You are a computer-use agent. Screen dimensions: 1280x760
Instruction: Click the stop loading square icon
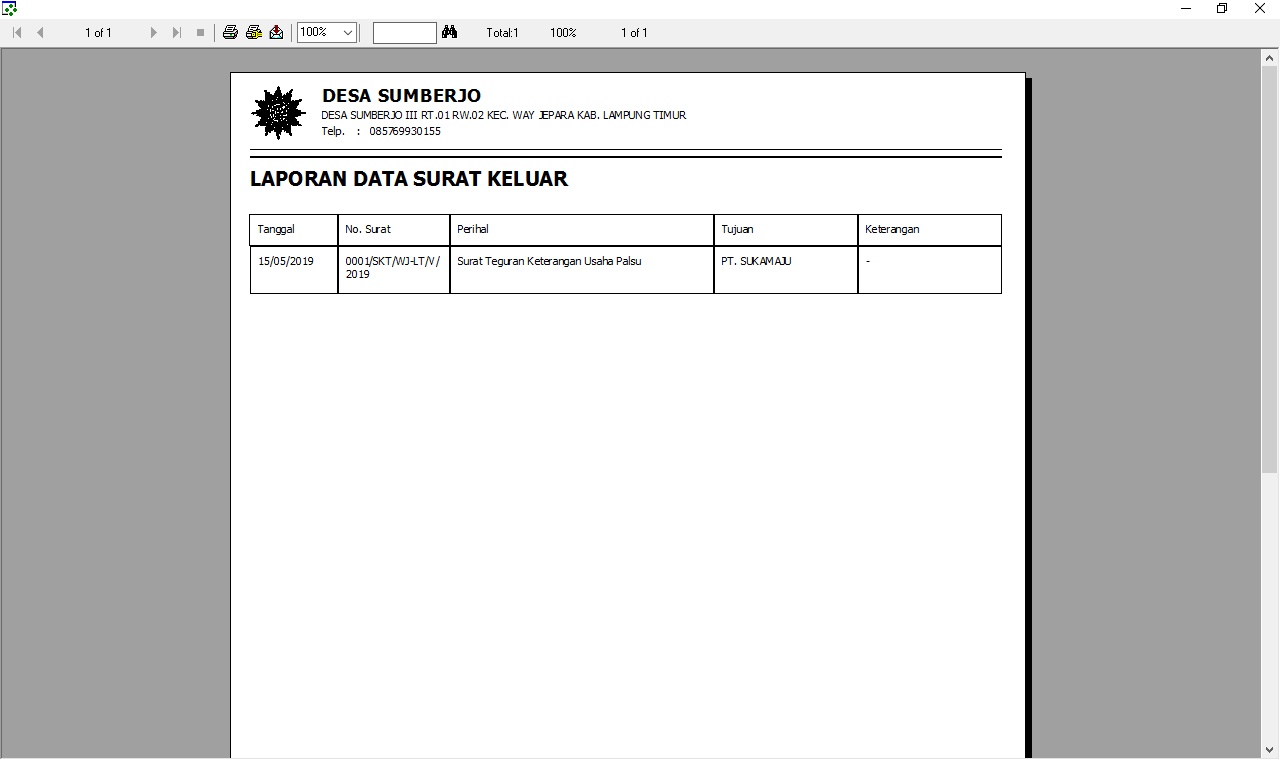[x=200, y=33]
